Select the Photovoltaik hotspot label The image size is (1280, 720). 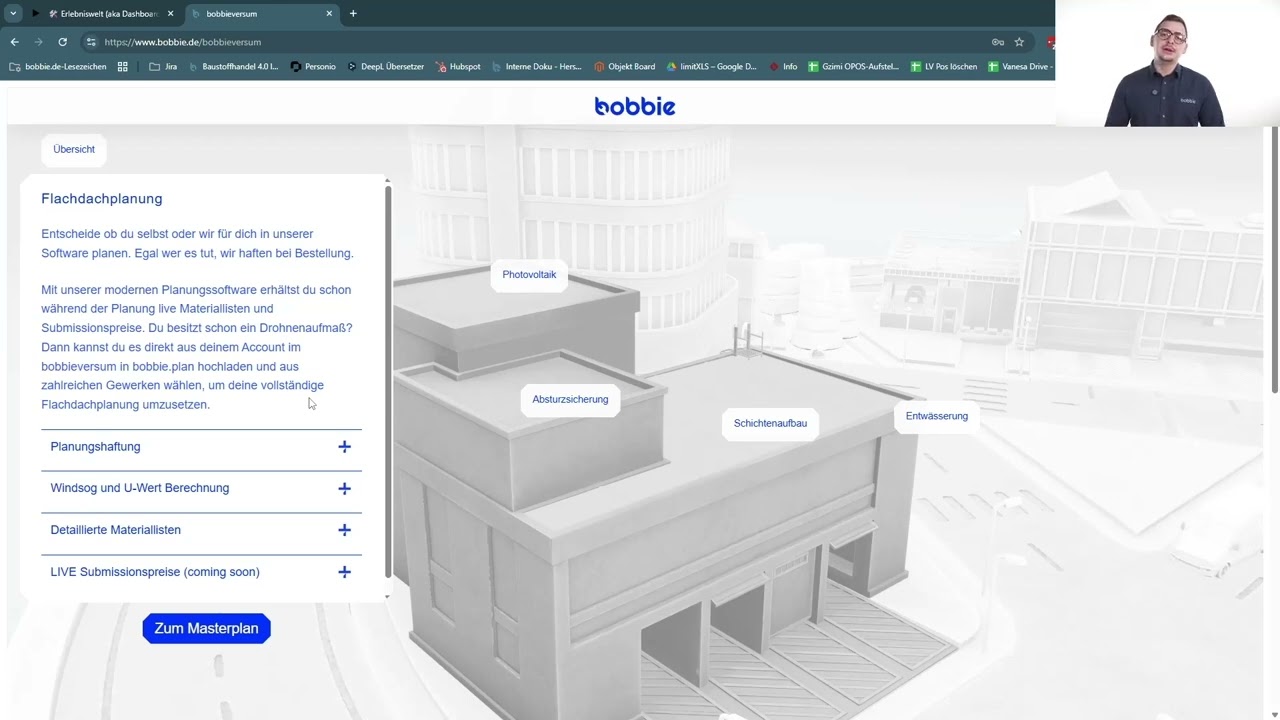point(529,275)
